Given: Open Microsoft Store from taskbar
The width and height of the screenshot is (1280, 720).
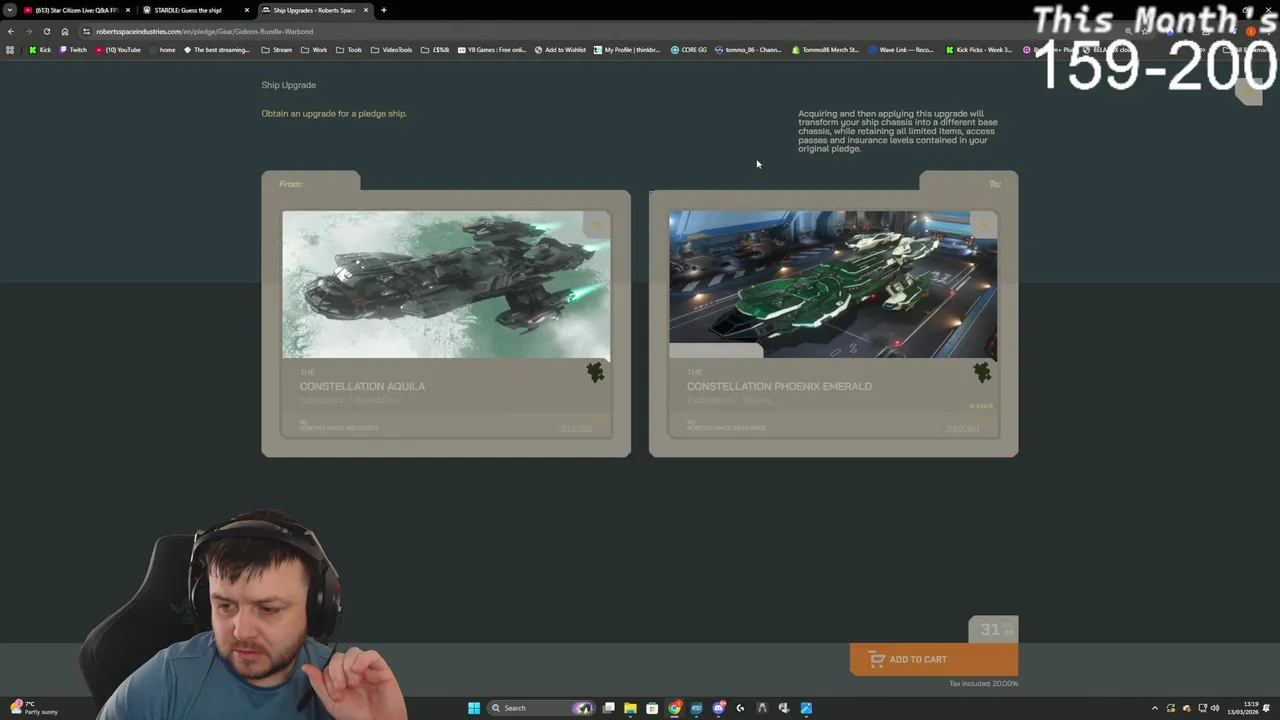Looking at the screenshot, I should point(652,708).
